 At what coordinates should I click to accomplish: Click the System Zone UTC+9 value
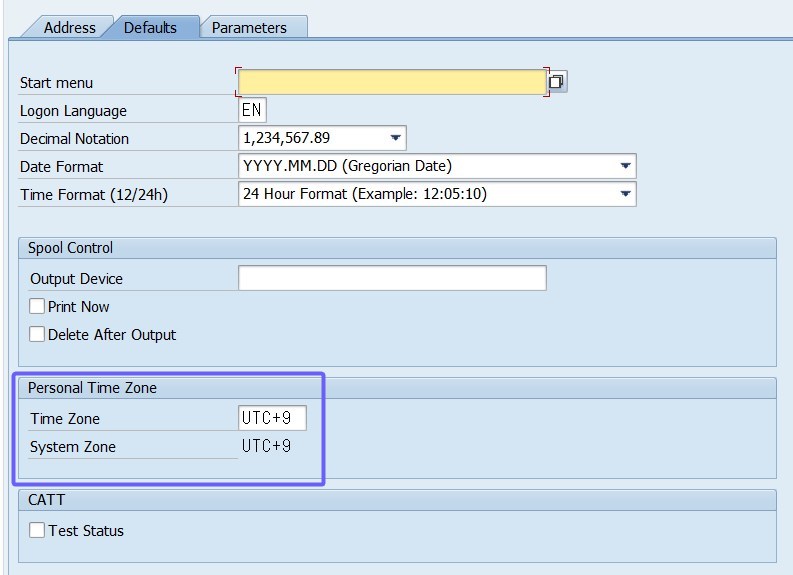tap(266, 446)
